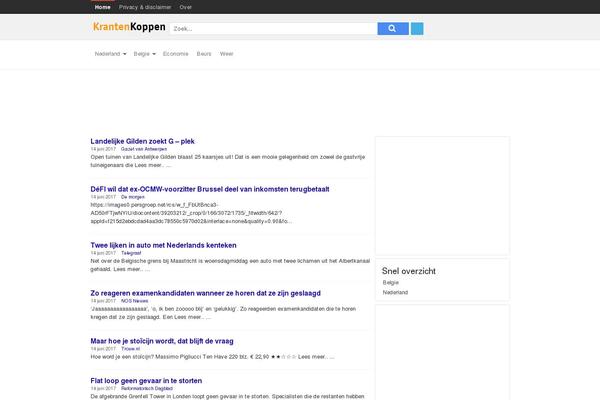Open the Over menu item
The height and width of the screenshot is (400, 600).
pos(186,7)
